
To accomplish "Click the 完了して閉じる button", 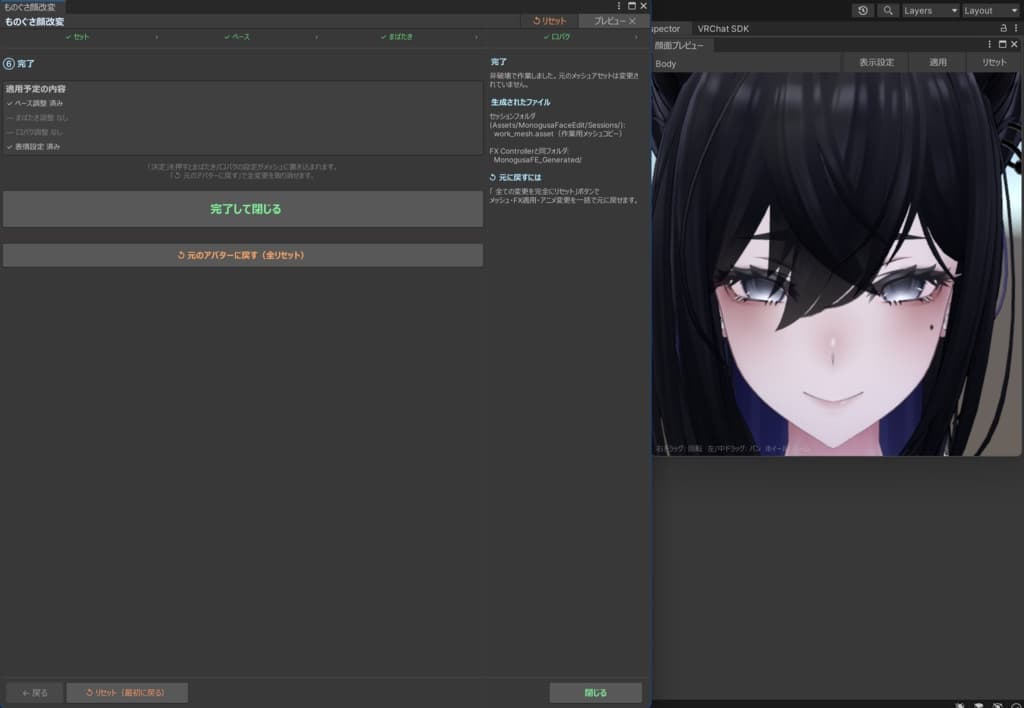I will point(243,209).
